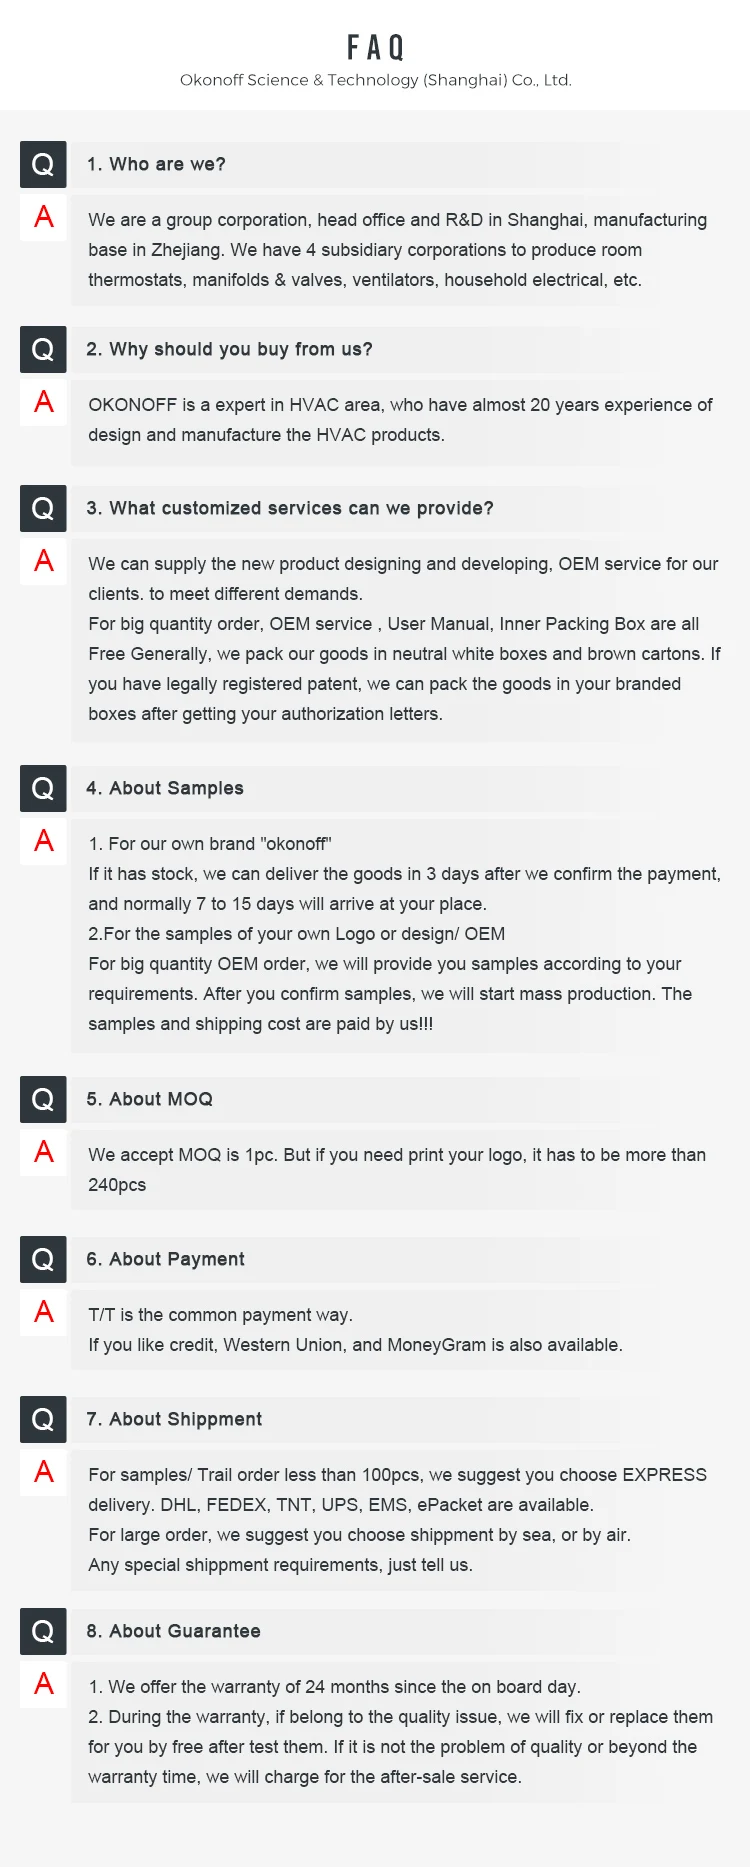
Task: Click the Q icon next to customized services question
Action: [43, 508]
